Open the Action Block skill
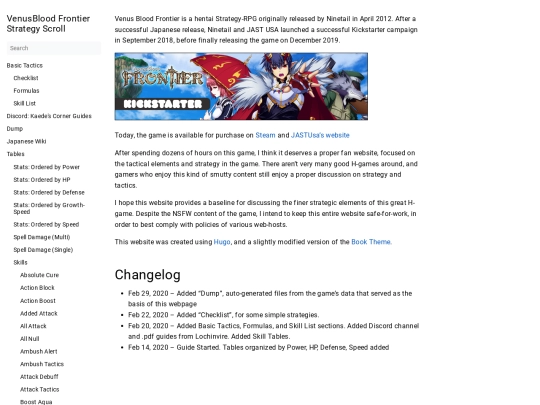Screen dimensions: 540x405 [37, 288]
